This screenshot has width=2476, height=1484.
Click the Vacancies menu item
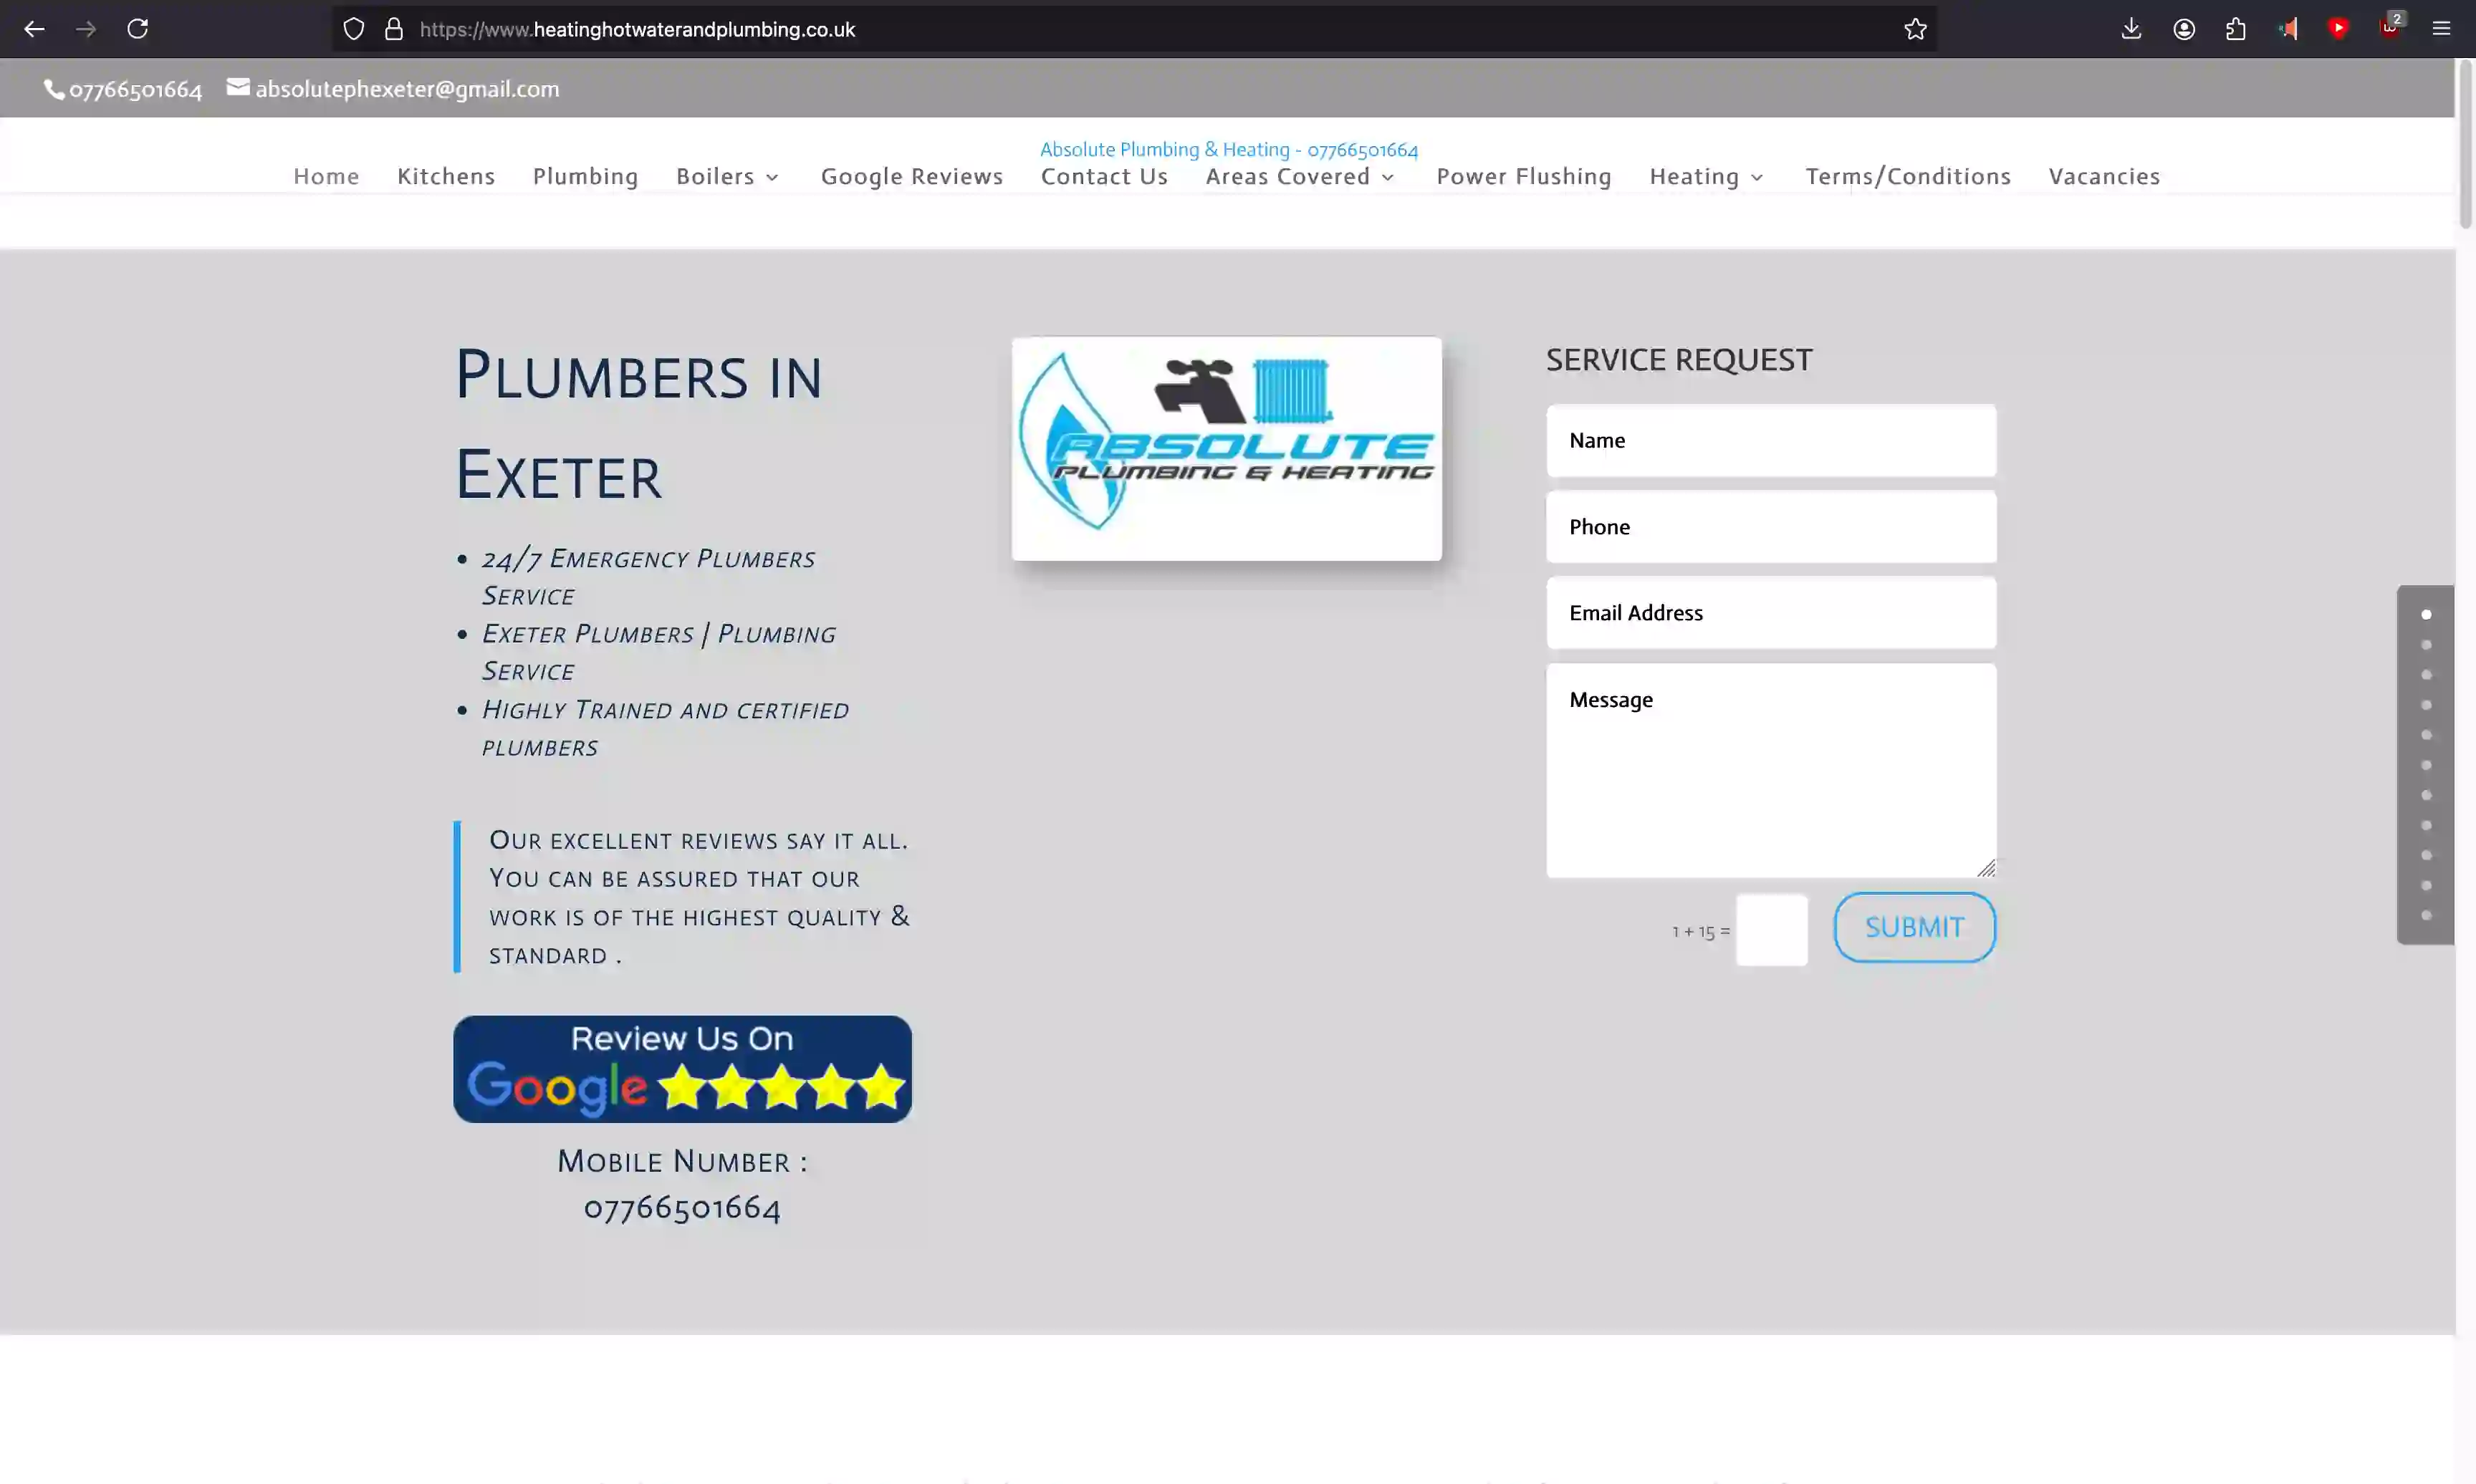2105,175
